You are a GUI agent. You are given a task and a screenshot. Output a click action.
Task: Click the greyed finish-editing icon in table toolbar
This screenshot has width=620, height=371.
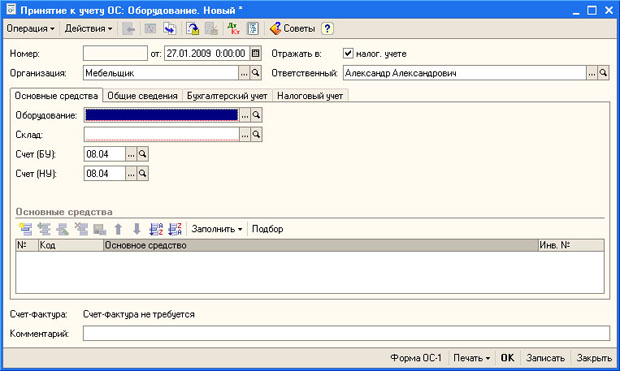coord(99,229)
